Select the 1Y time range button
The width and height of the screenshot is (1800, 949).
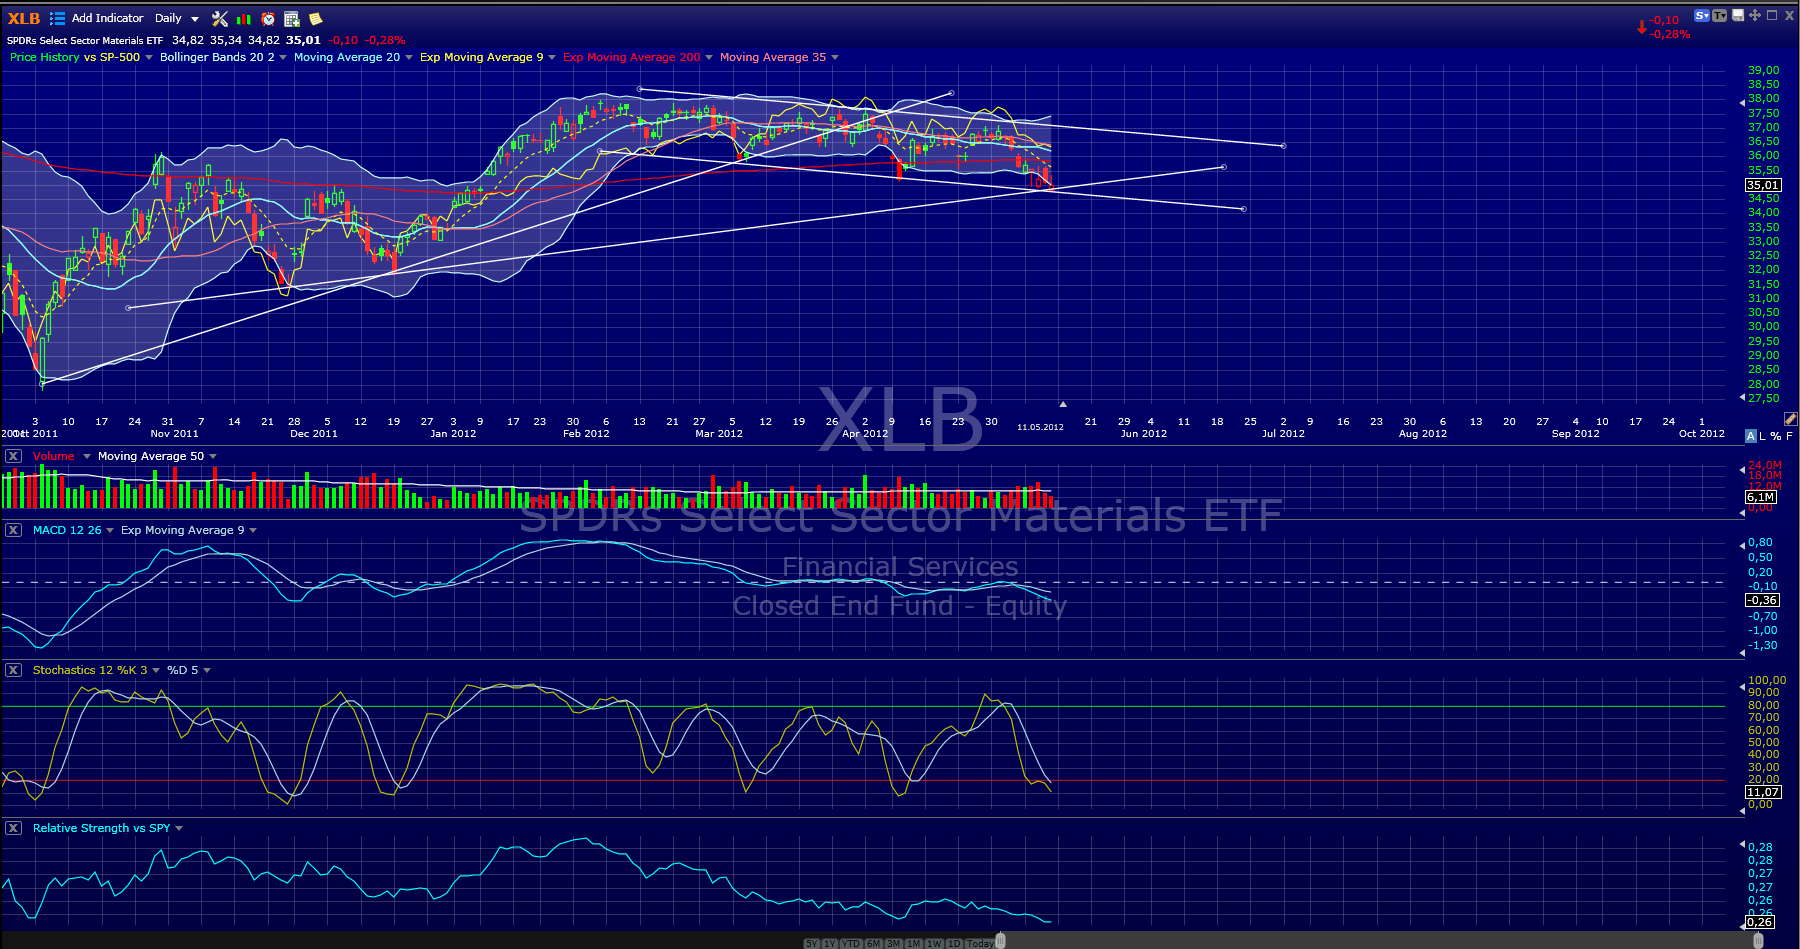coord(830,943)
